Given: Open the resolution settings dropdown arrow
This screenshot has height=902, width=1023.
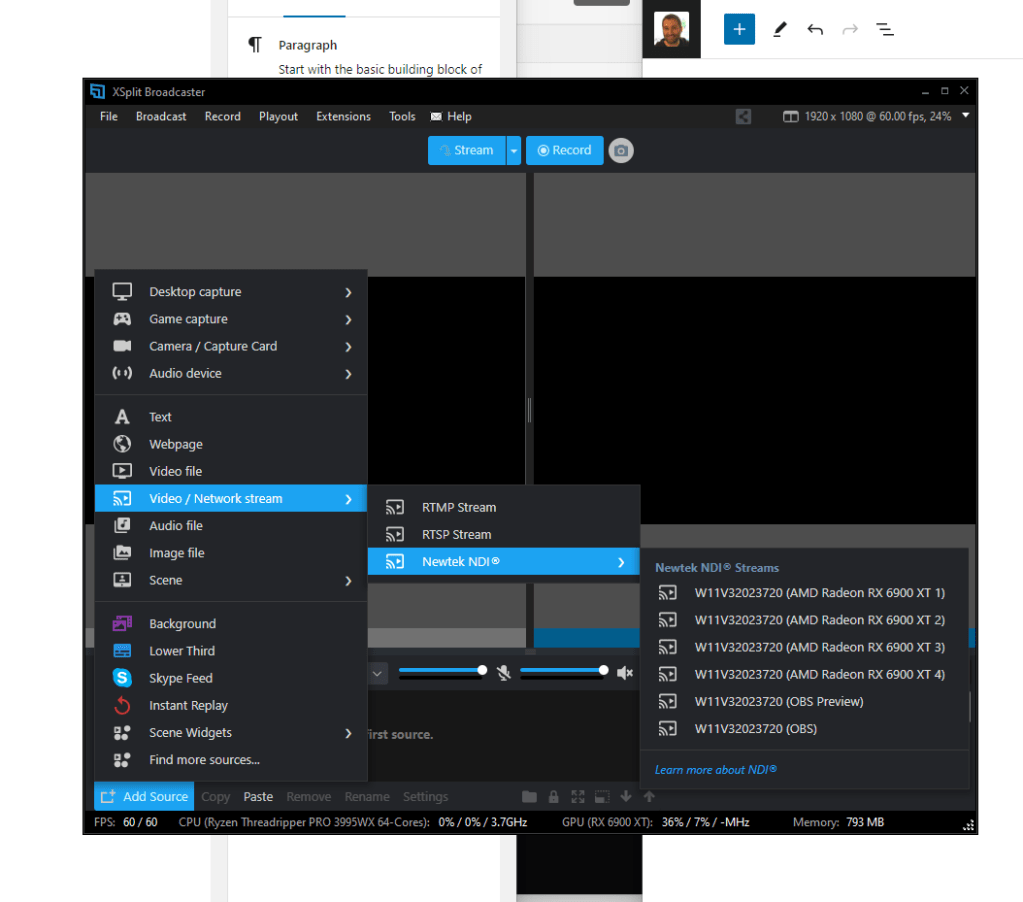Looking at the screenshot, I should [x=966, y=115].
